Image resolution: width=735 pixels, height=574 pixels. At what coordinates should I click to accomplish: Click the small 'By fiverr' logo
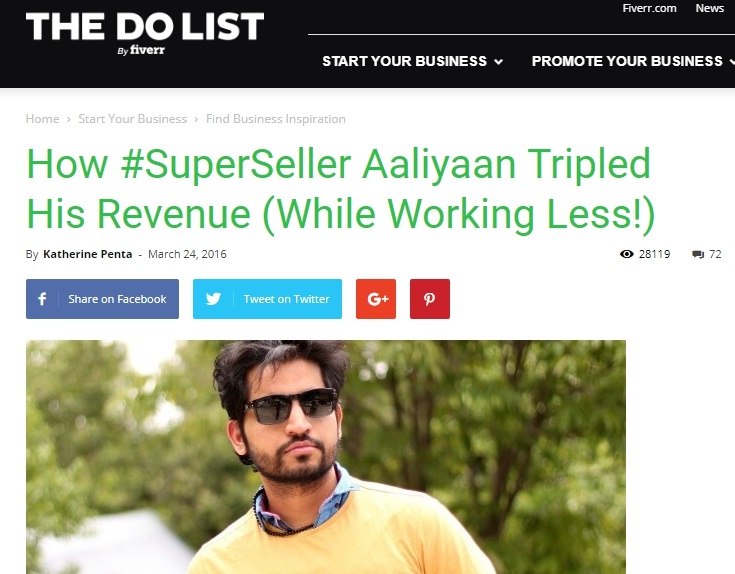[141, 50]
